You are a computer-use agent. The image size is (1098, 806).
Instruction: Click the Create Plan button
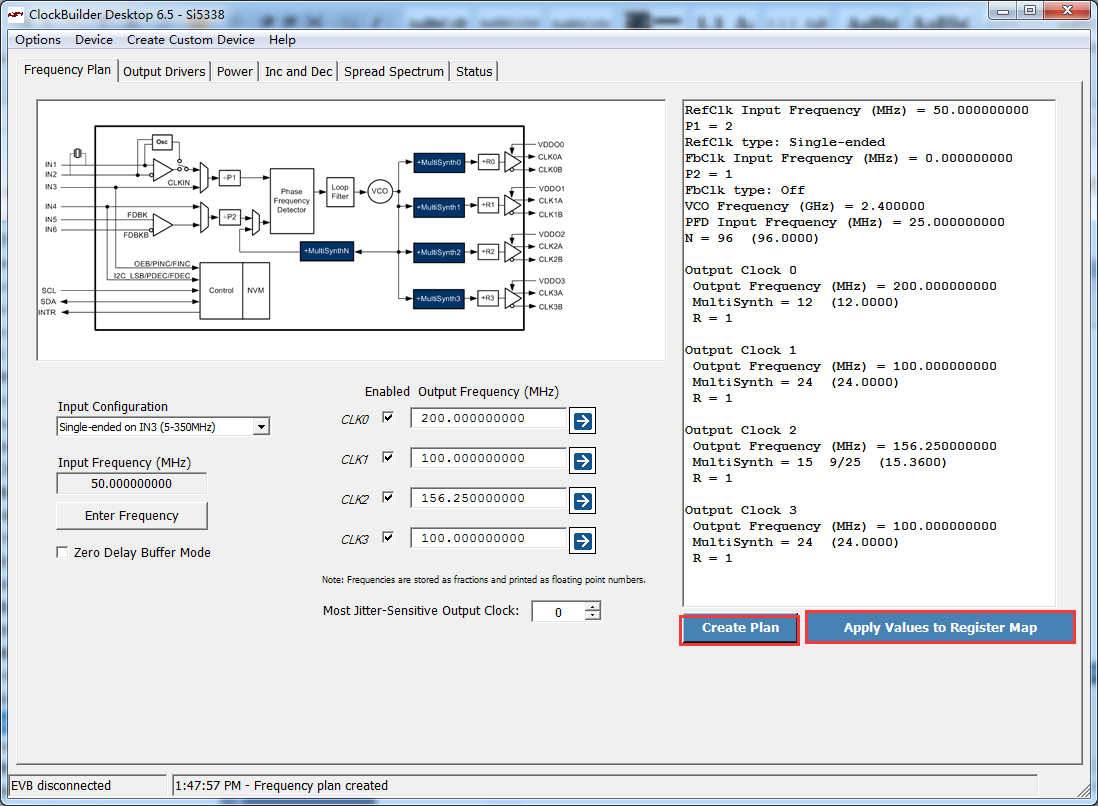click(739, 628)
